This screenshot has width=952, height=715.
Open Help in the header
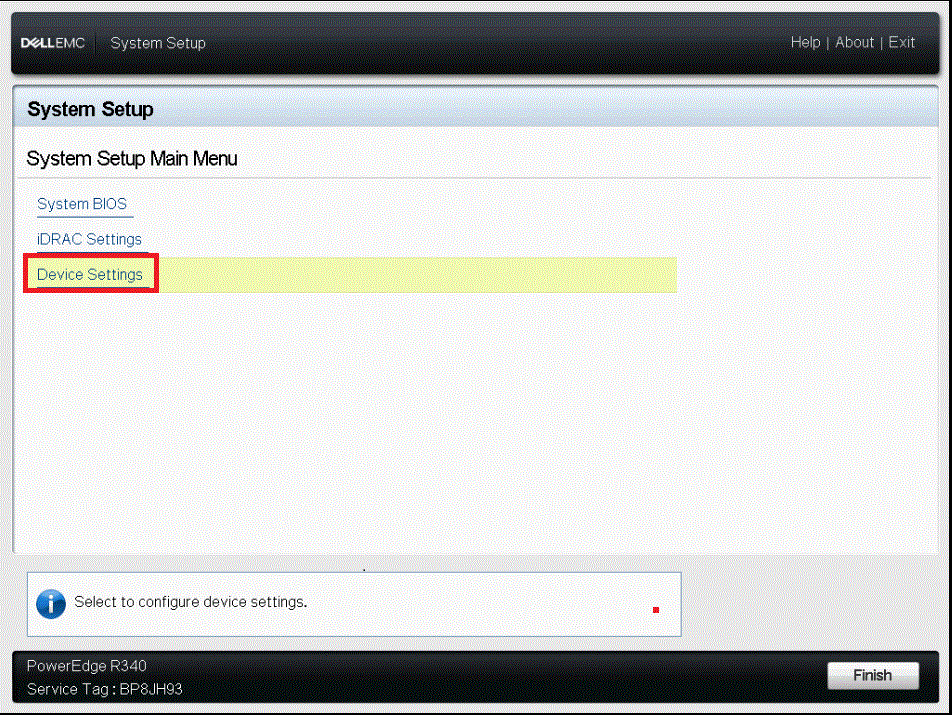[805, 42]
